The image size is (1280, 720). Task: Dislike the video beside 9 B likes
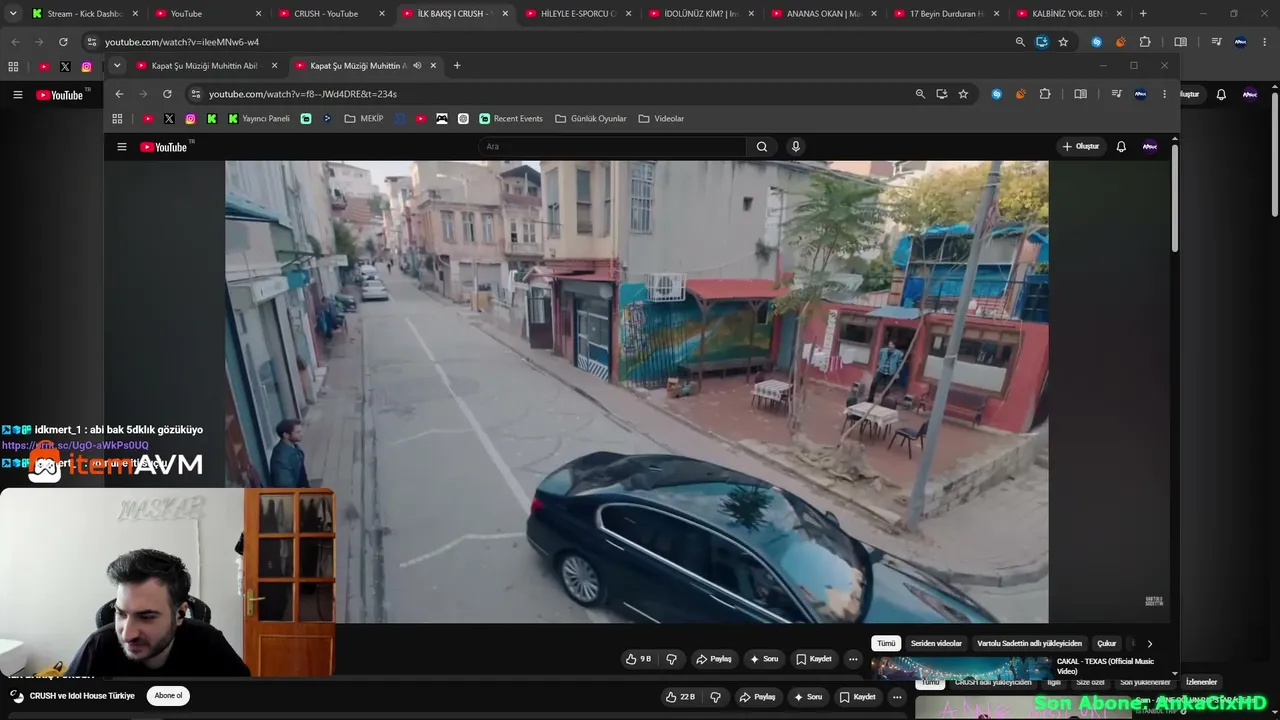click(x=672, y=659)
